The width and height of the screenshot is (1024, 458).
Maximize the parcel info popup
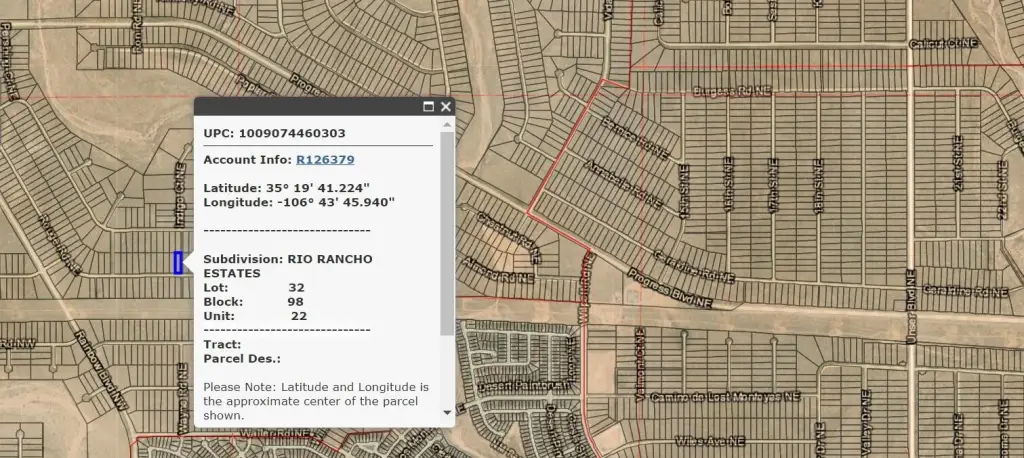click(429, 106)
